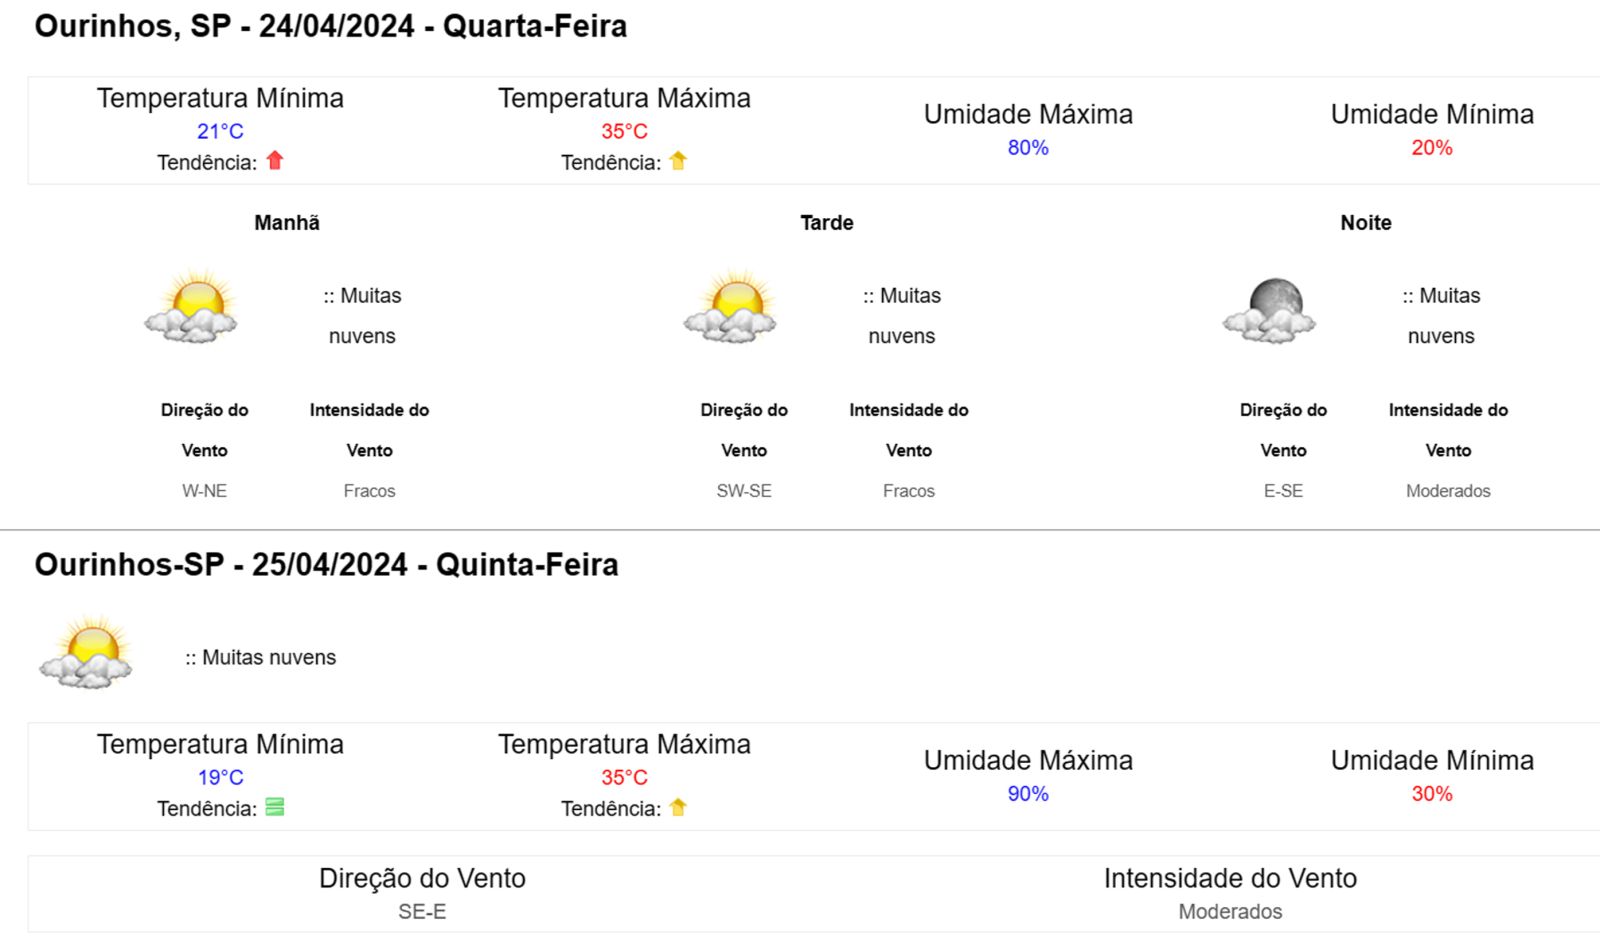Click the 80% maximum humidity value
Viewport: 1600px width, 938px height.
pyautogui.click(x=1028, y=148)
